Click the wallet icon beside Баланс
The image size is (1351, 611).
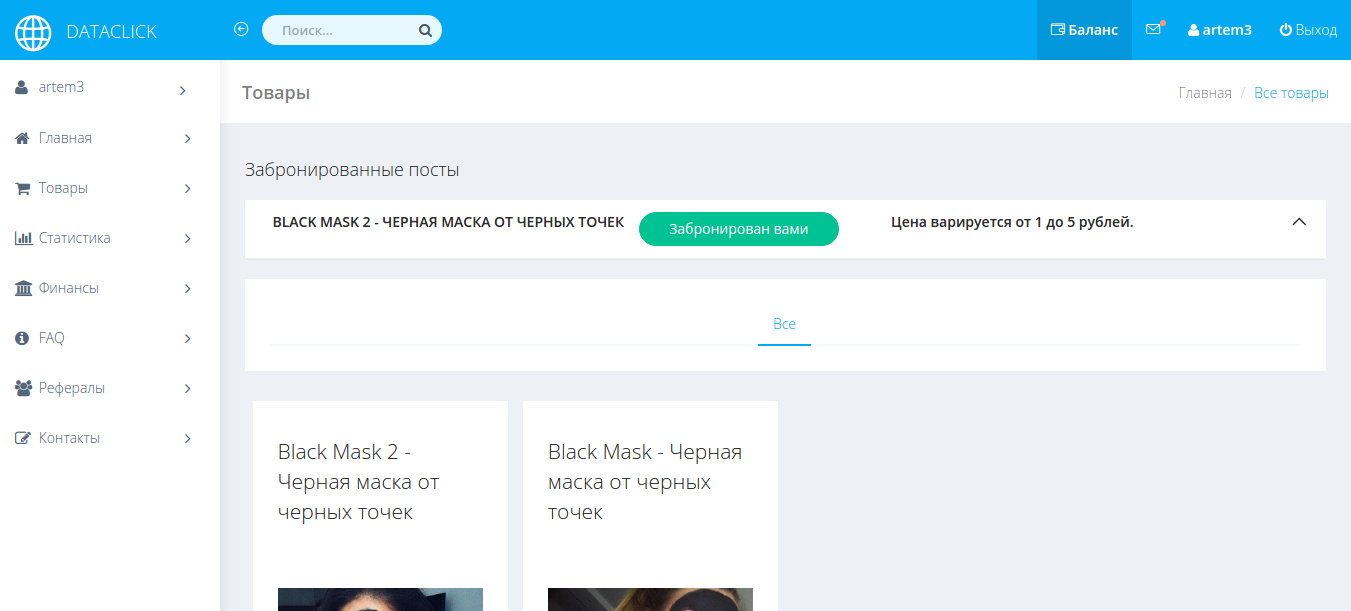point(1057,30)
